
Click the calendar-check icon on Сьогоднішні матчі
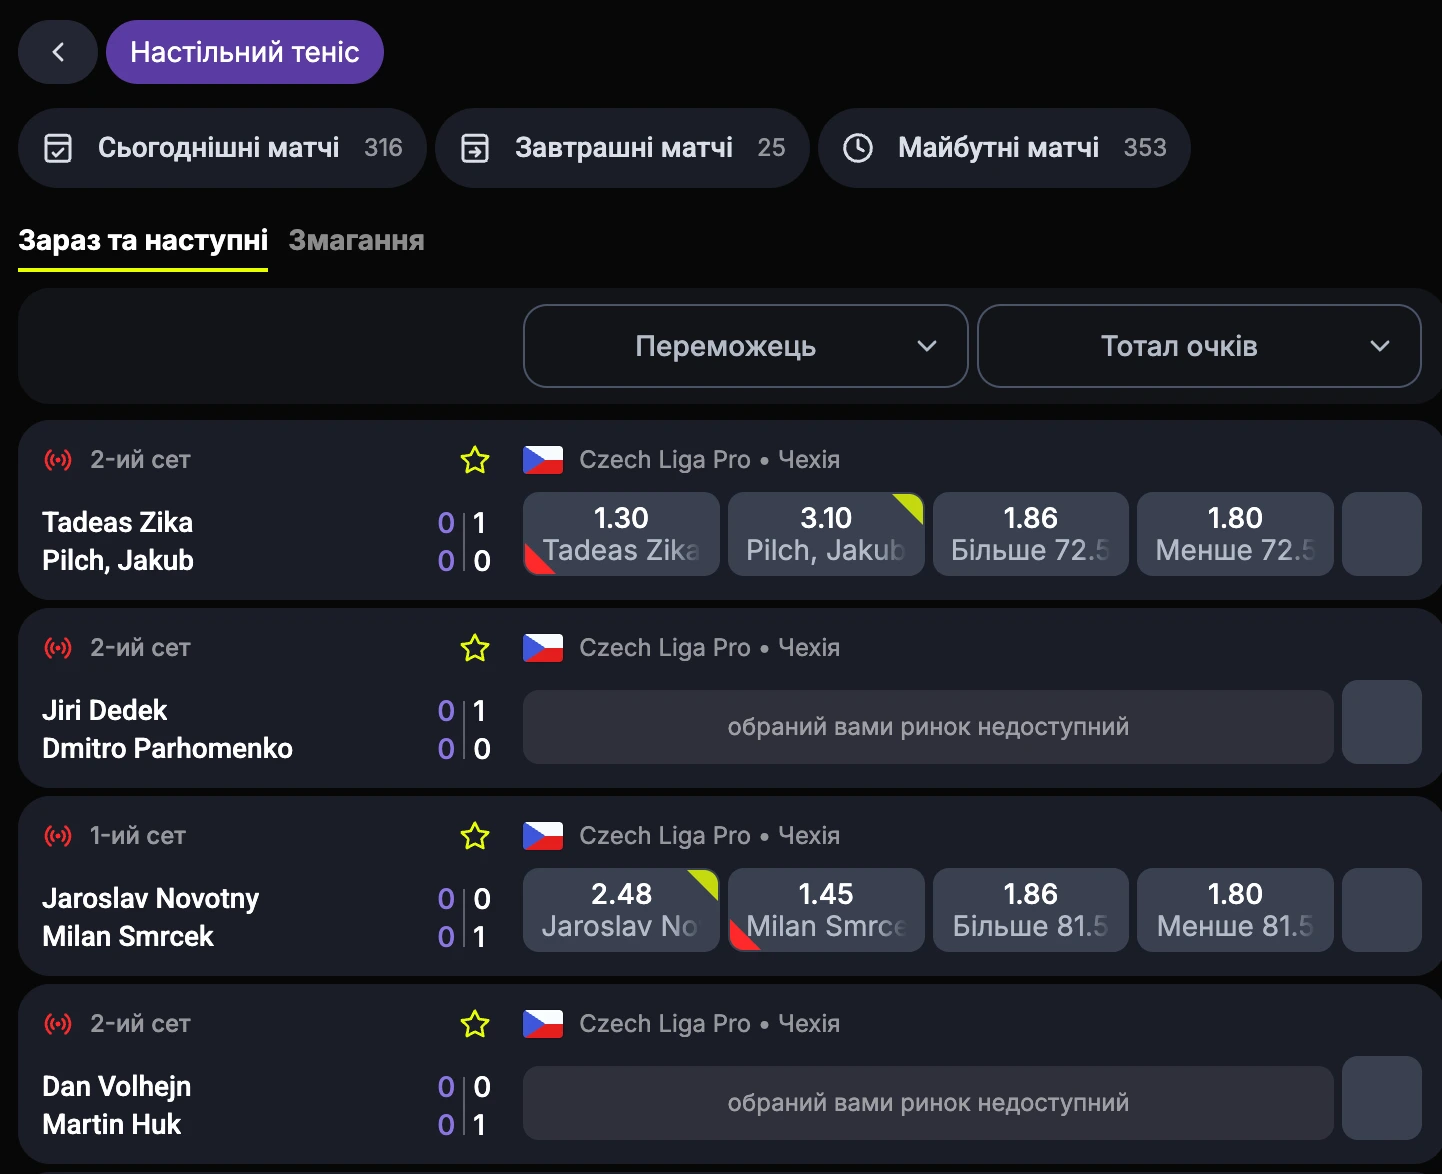coord(58,148)
